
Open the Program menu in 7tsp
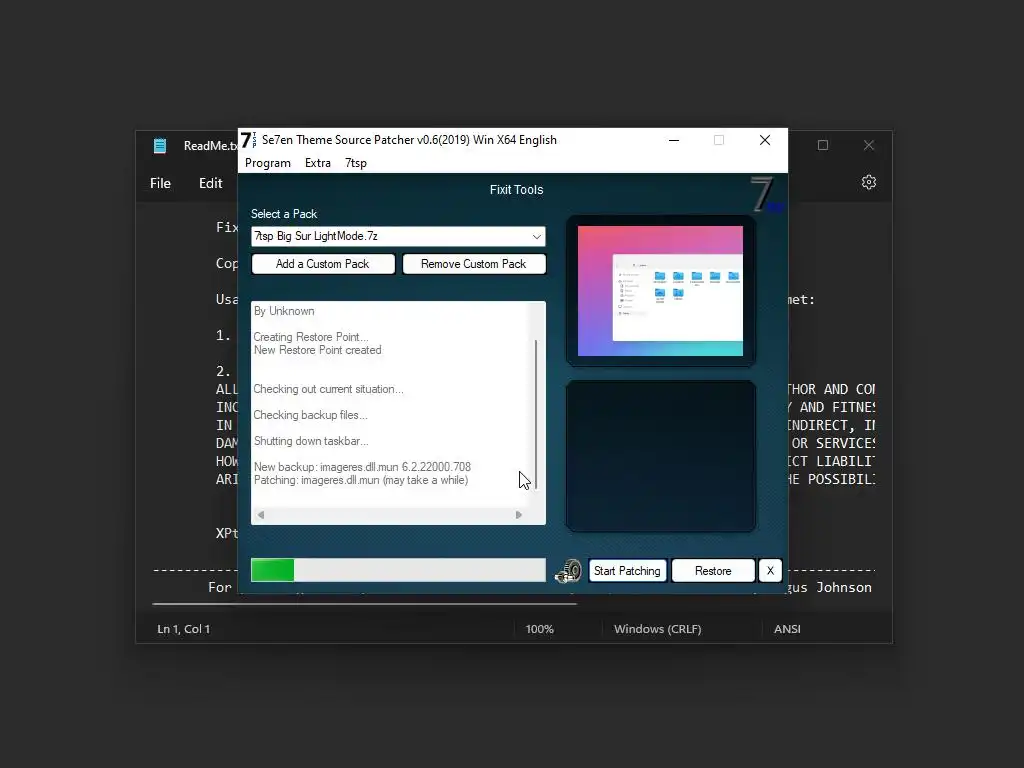point(268,163)
